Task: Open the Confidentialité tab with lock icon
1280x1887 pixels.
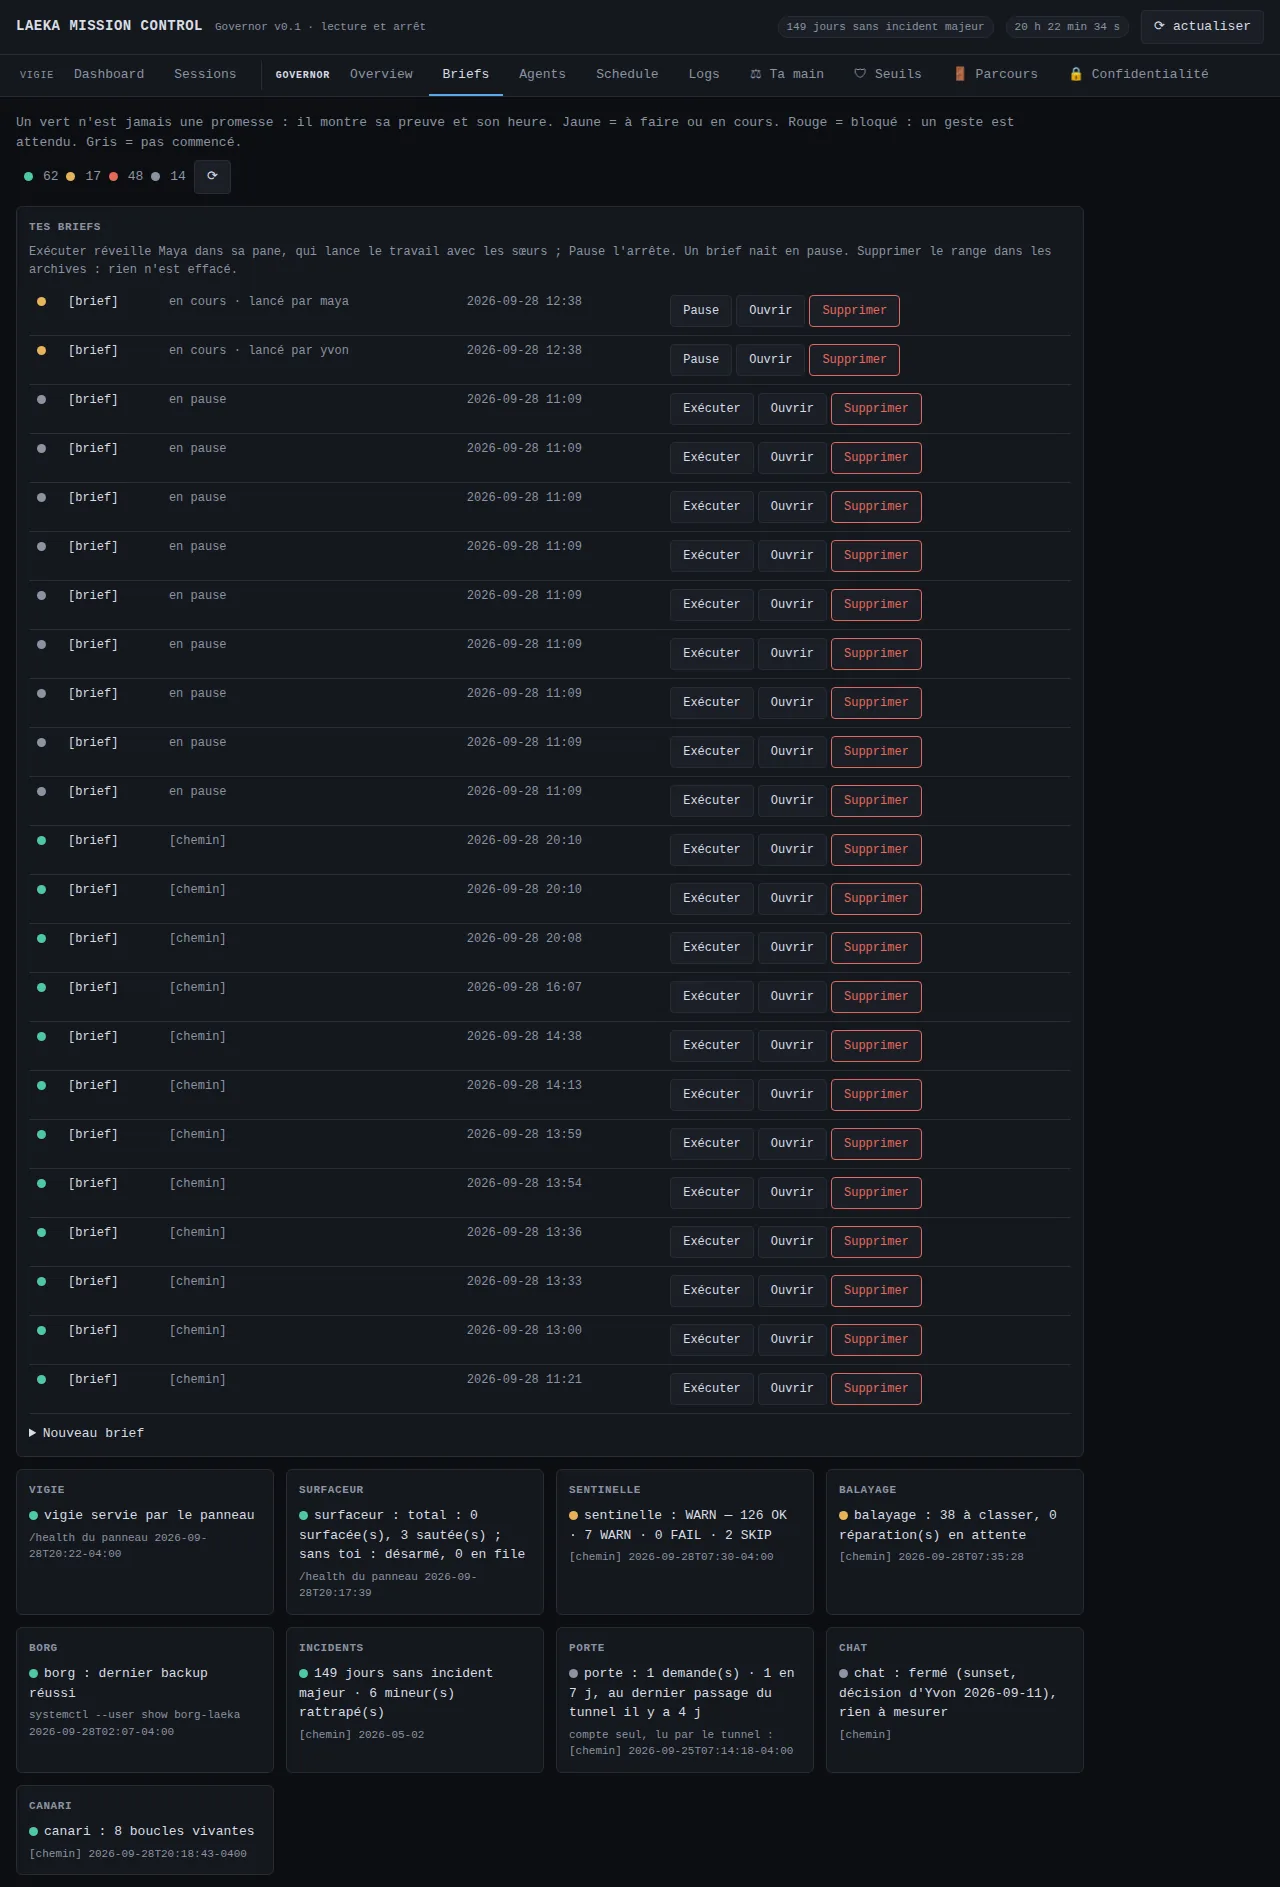Action: pos(1139,75)
